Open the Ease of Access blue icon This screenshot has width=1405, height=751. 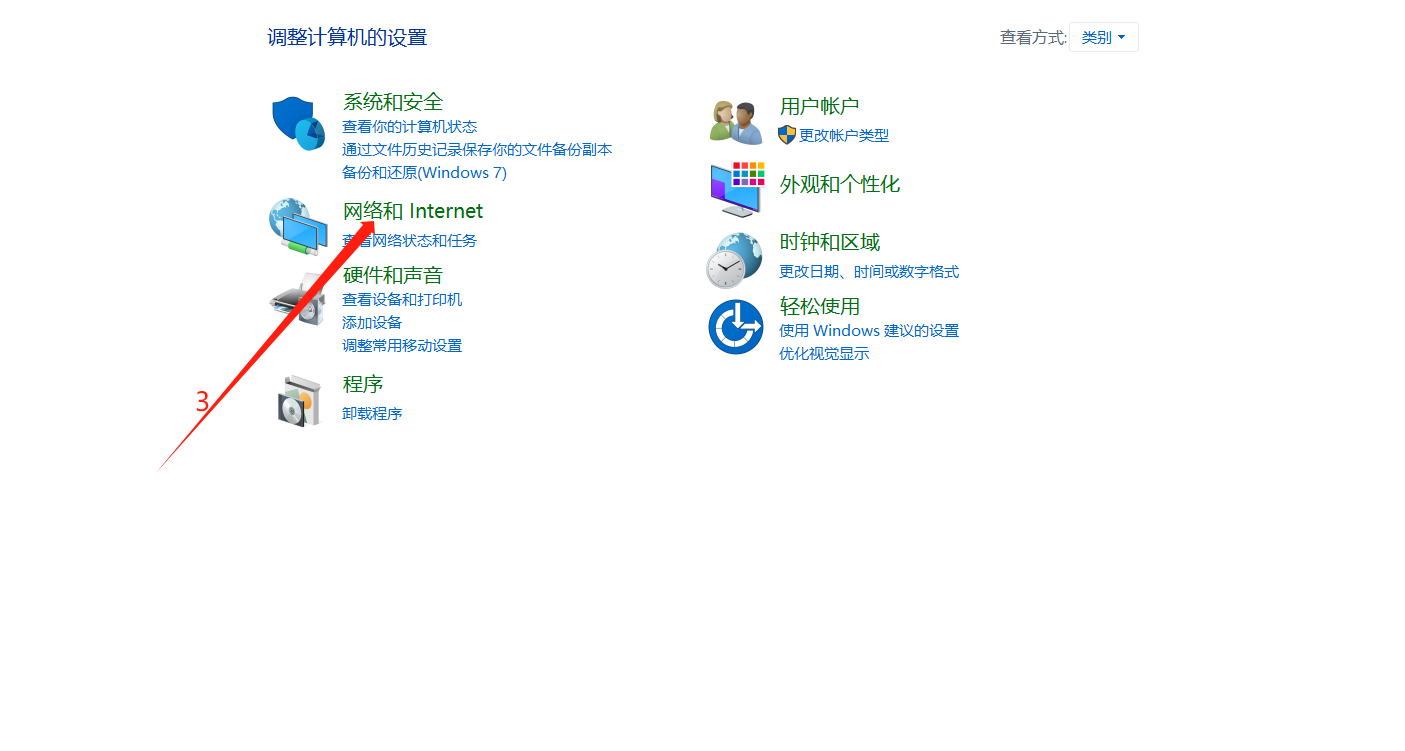pyautogui.click(x=736, y=327)
